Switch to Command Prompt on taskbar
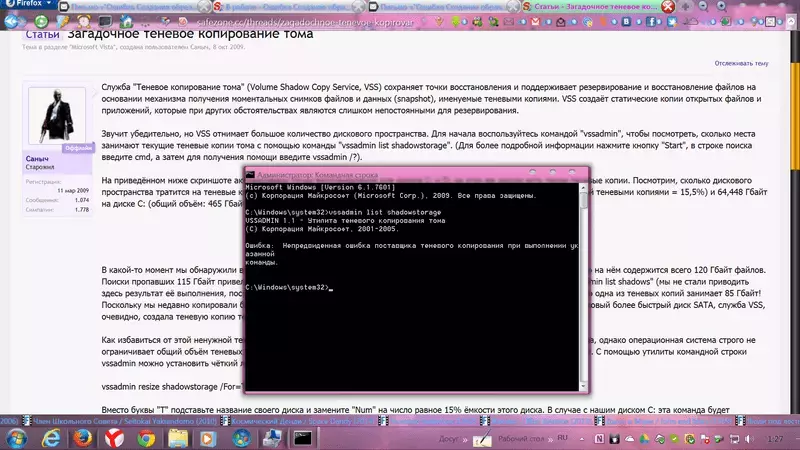Image resolution: width=800 pixels, height=450 pixels. tap(303, 438)
